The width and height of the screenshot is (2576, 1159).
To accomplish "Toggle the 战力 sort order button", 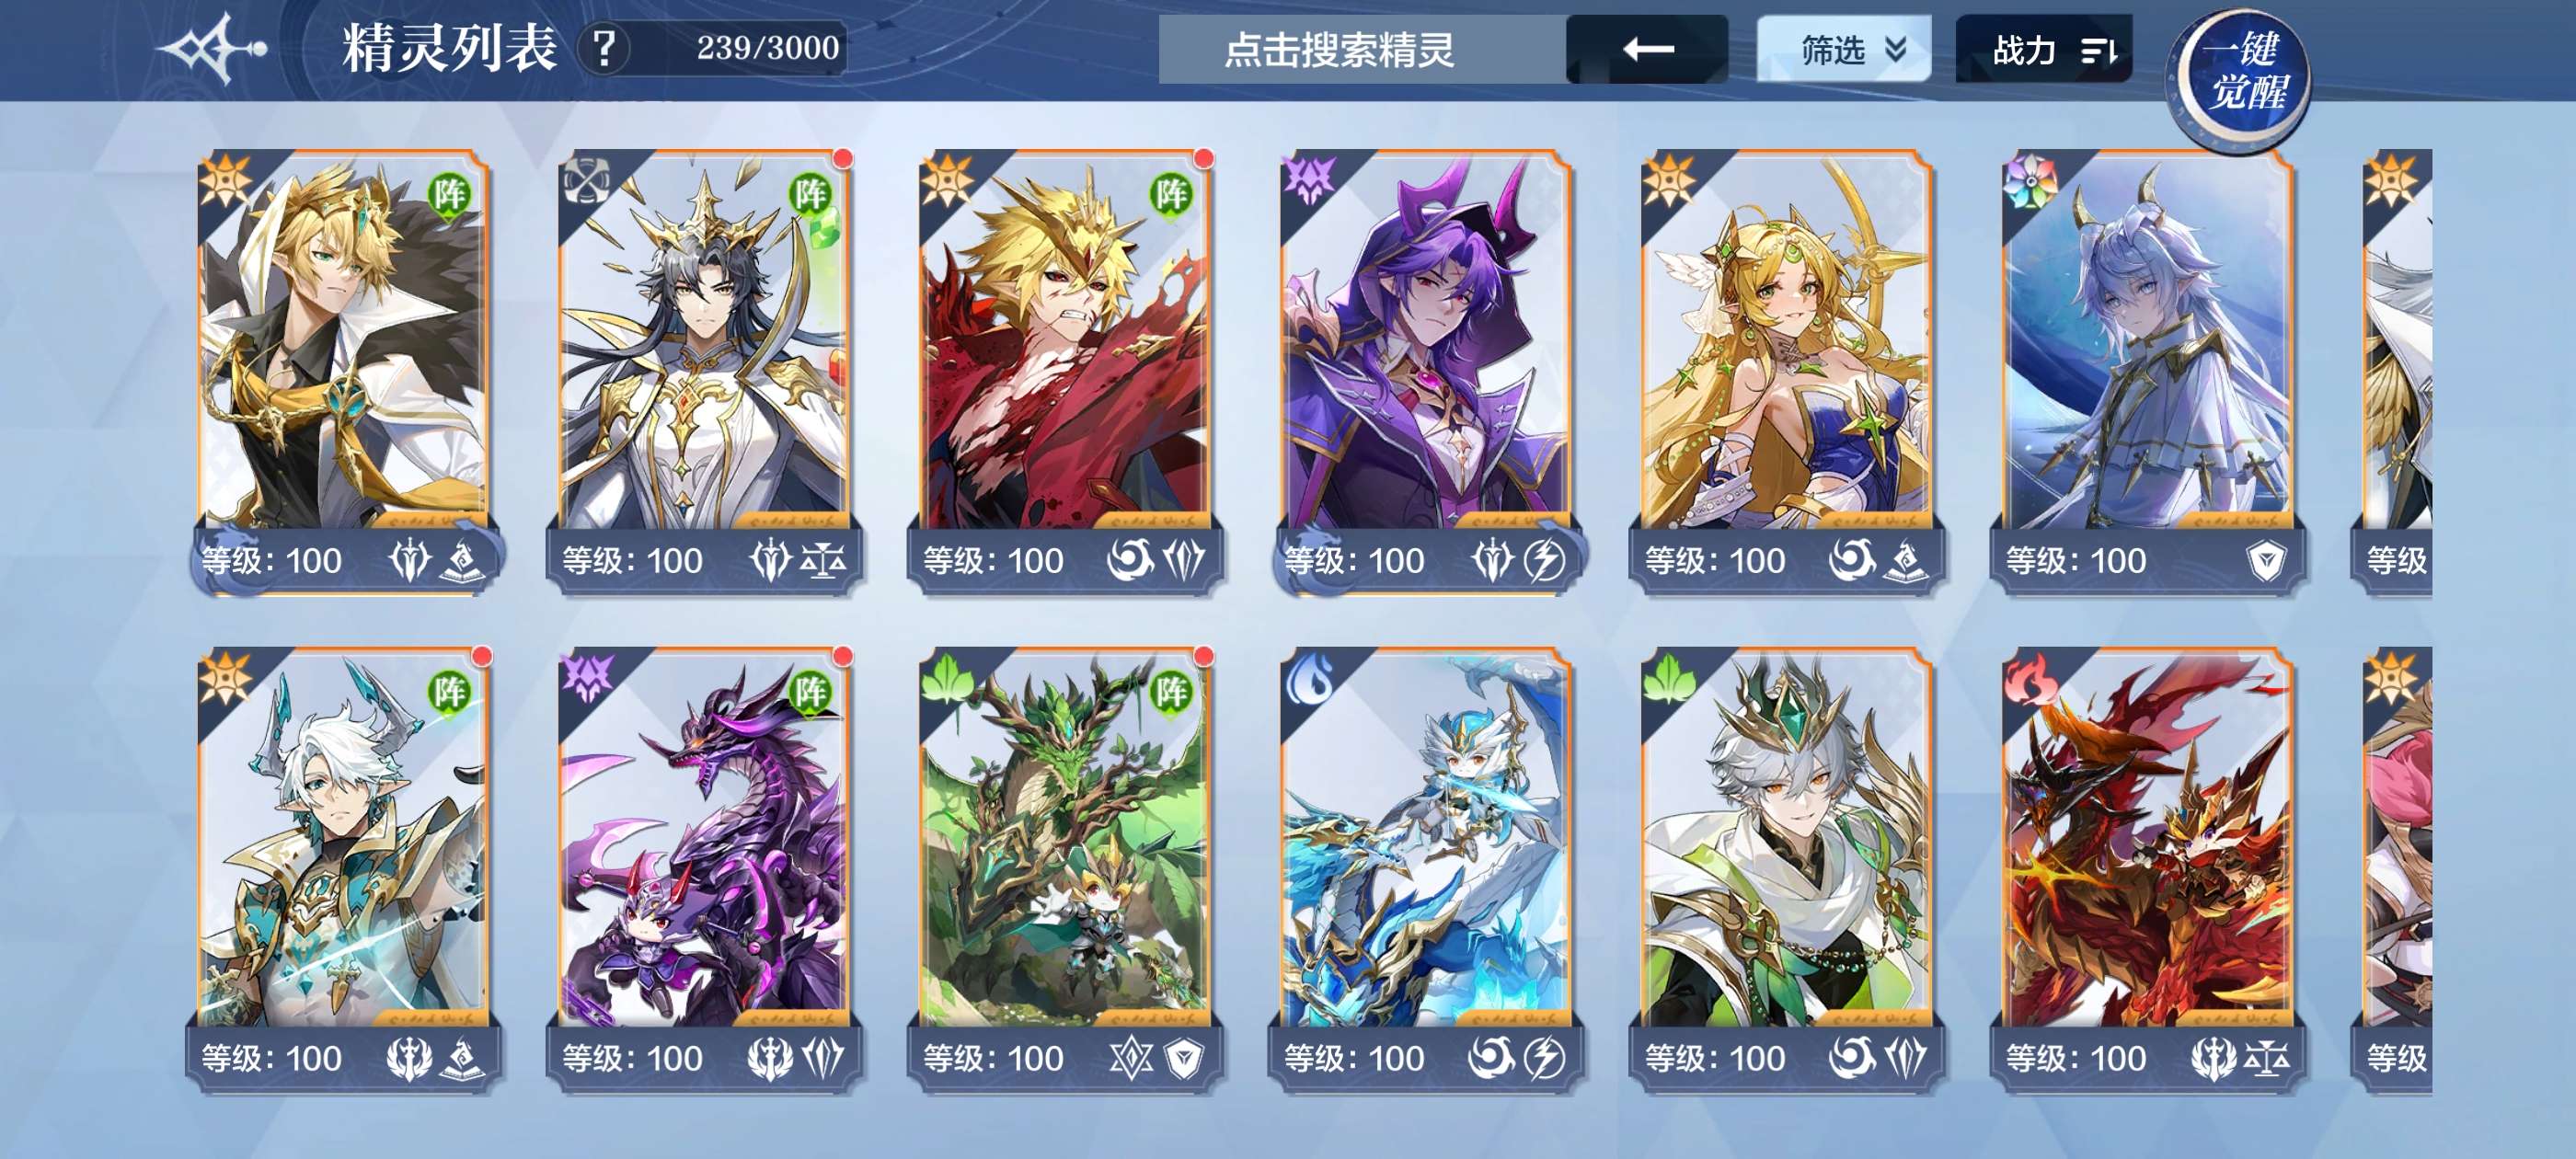I will (x=2044, y=49).
